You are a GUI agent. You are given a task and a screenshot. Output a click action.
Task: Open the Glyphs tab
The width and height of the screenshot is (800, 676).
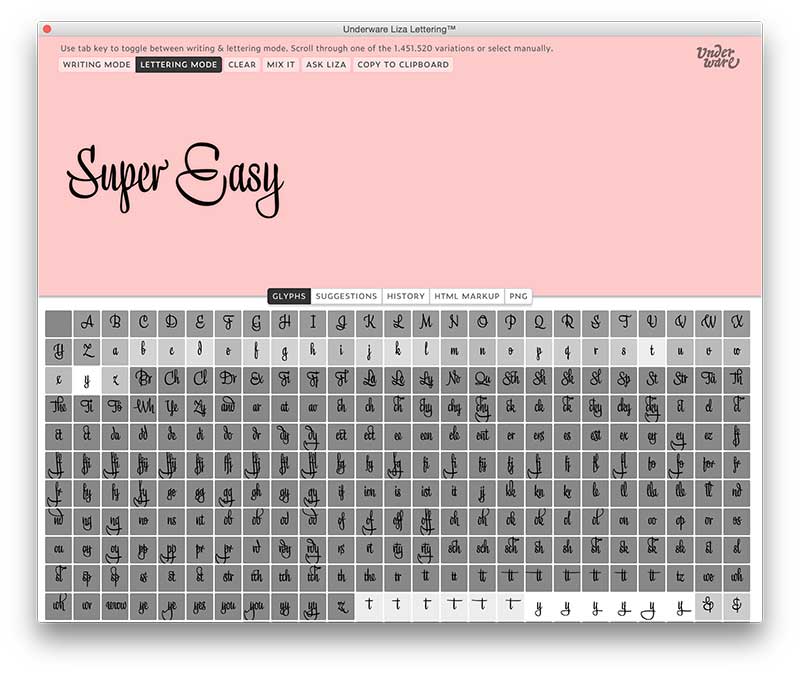[x=289, y=296]
